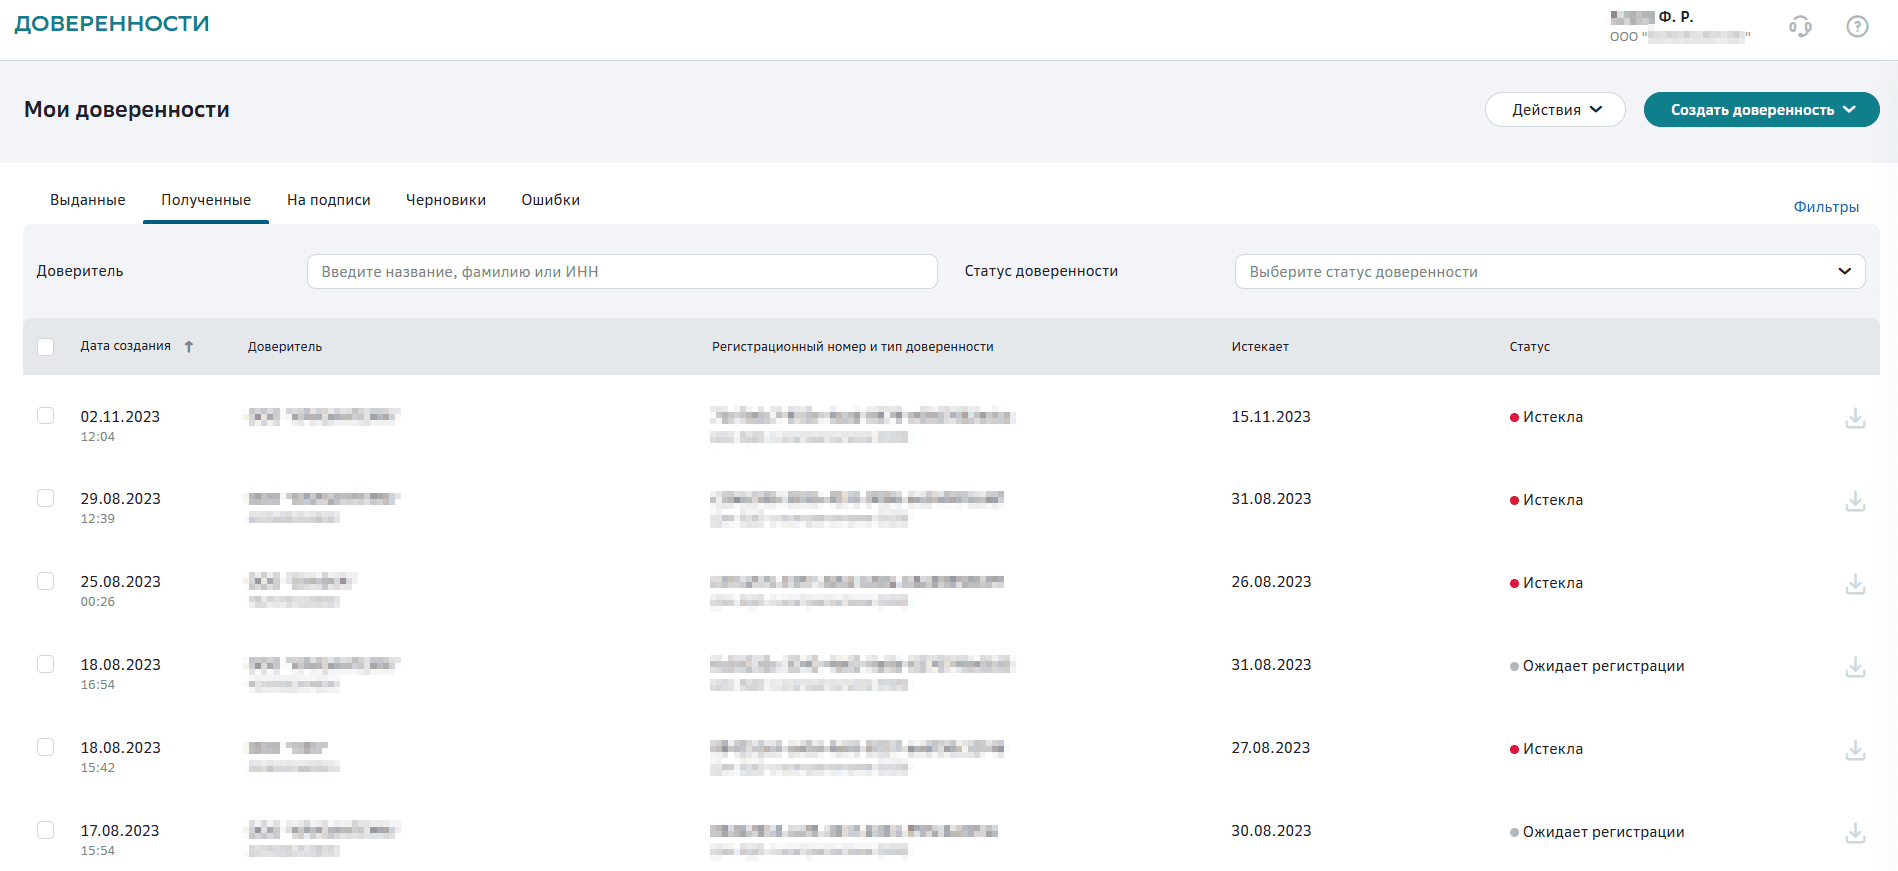1898x871 pixels.
Task: Download the power of attorney created 02.11.2023
Action: pyautogui.click(x=1855, y=418)
